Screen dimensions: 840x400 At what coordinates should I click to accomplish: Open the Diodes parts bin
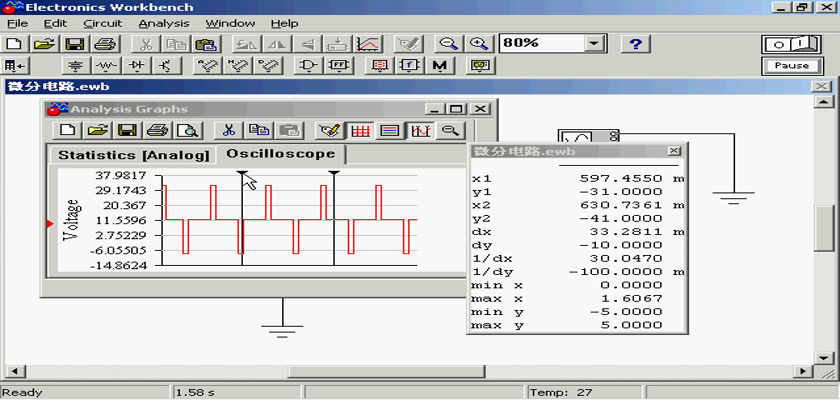click(137, 66)
